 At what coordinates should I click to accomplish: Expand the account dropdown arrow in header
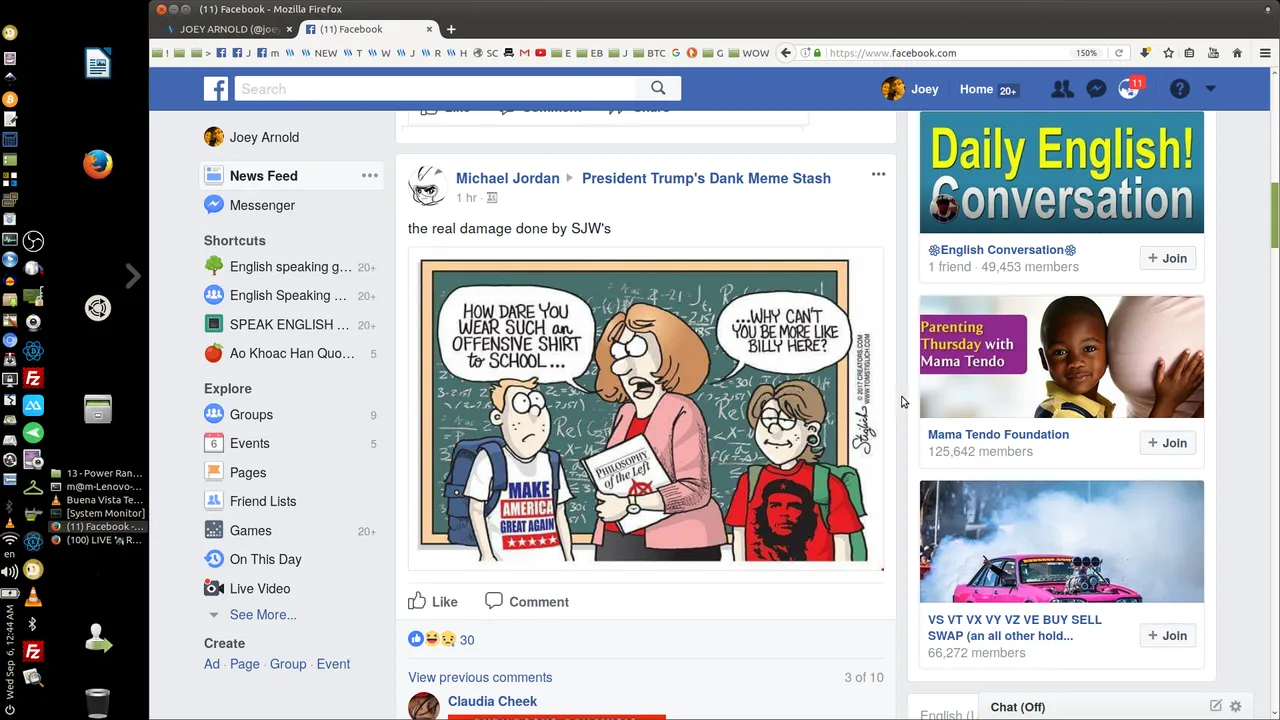[x=1210, y=89]
